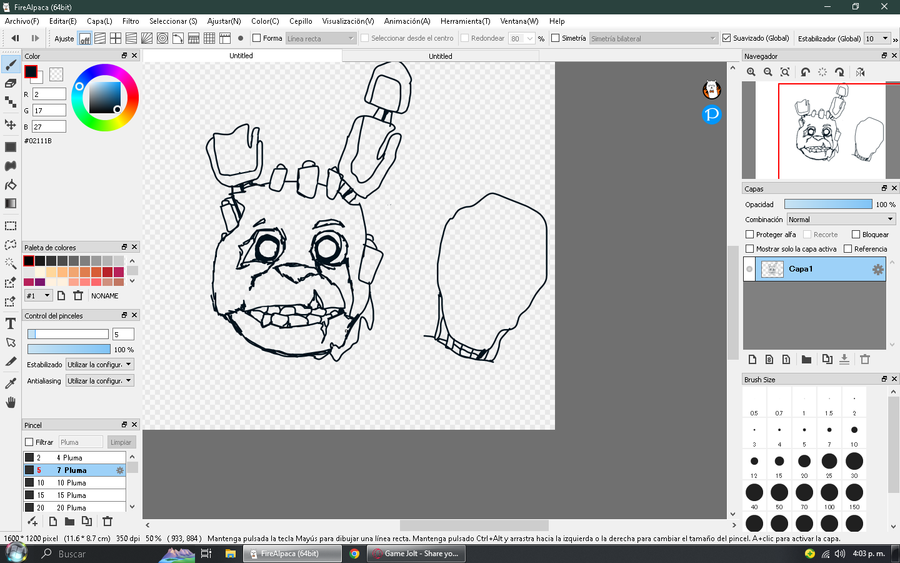Select the Eraser tool
This screenshot has width=900, height=563.
point(10,83)
